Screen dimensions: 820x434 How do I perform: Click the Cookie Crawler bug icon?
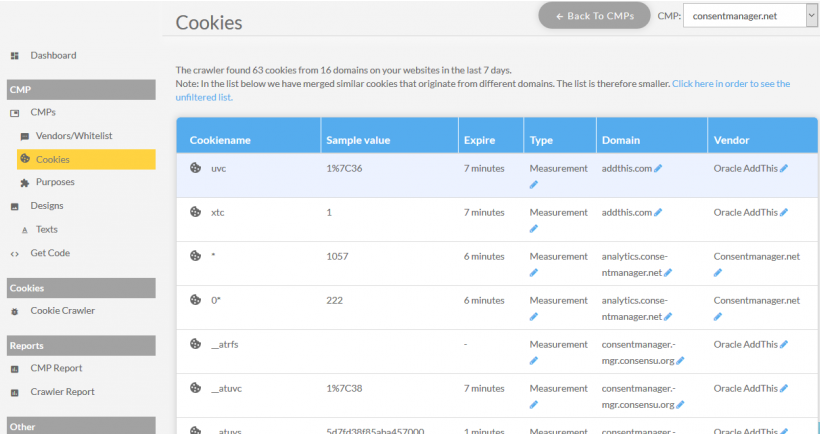click(x=15, y=311)
